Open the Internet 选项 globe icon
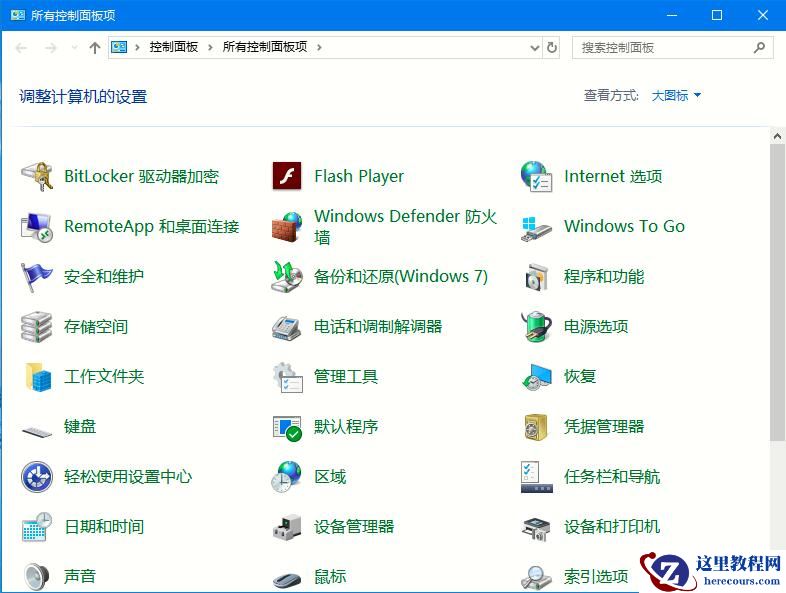The width and height of the screenshot is (786, 593). [x=536, y=176]
